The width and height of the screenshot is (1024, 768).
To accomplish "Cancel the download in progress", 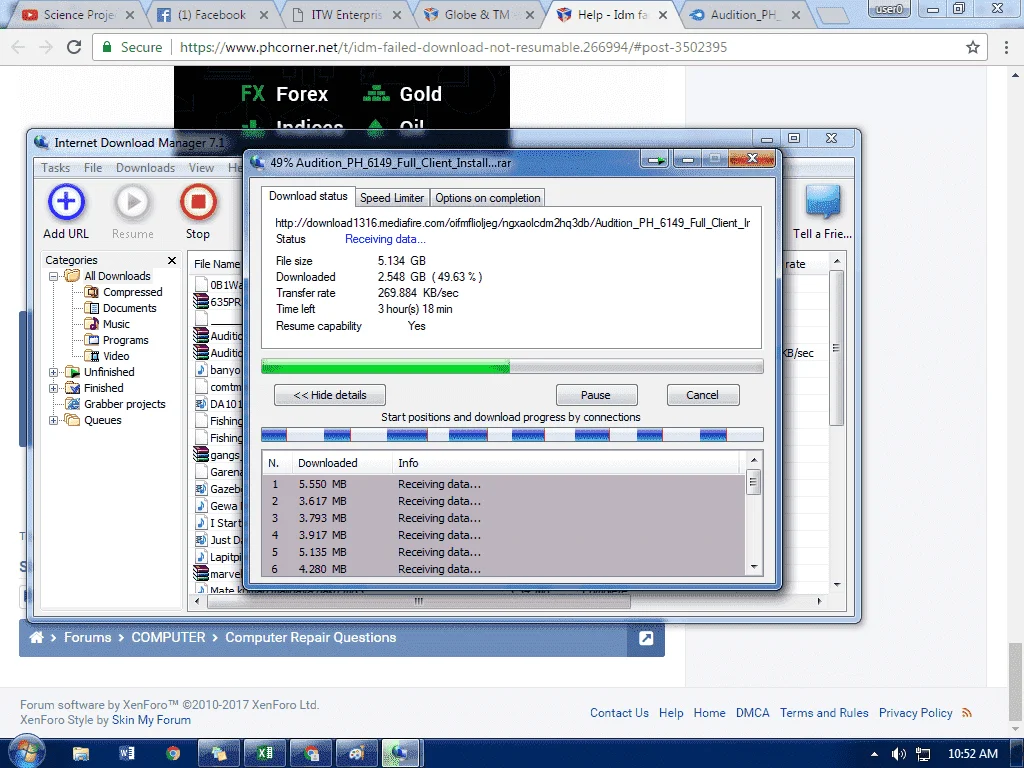I will pyautogui.click(x=703, y=395).
